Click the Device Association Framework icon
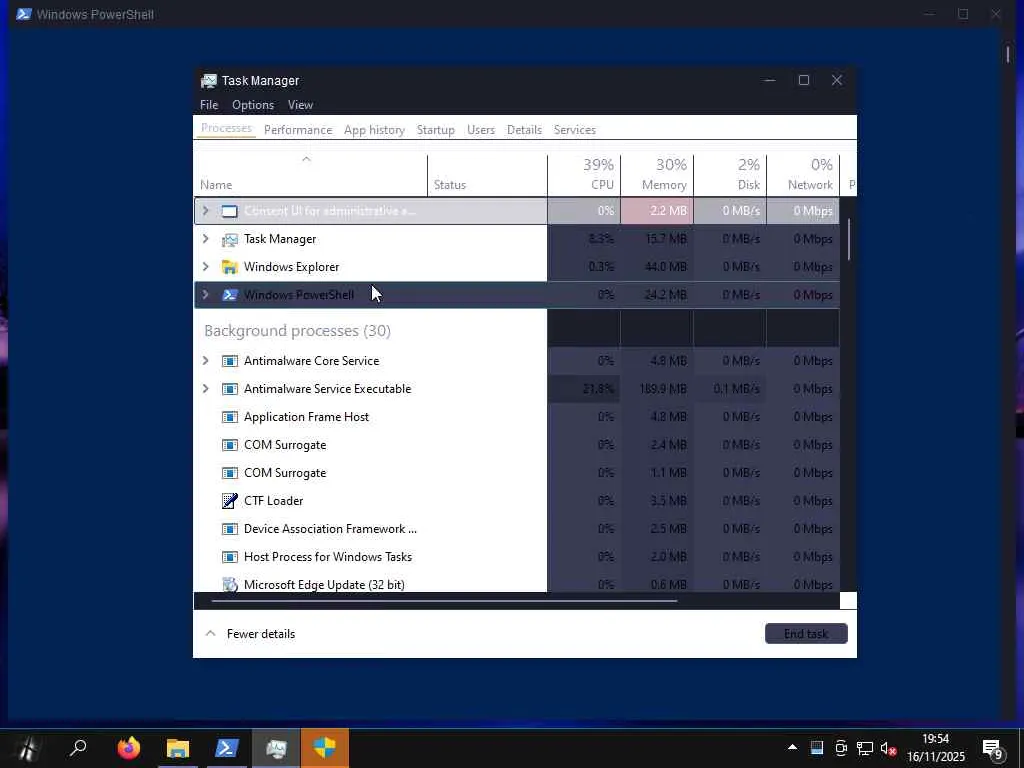The height and width of the screenshot is (768, 1024). (229, 529)
